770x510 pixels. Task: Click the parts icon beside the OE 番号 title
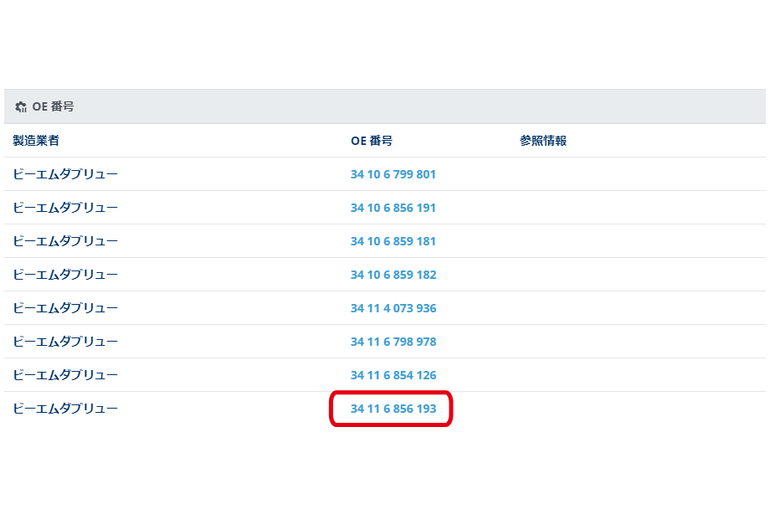pyautogui.click(x=21, y=107)
